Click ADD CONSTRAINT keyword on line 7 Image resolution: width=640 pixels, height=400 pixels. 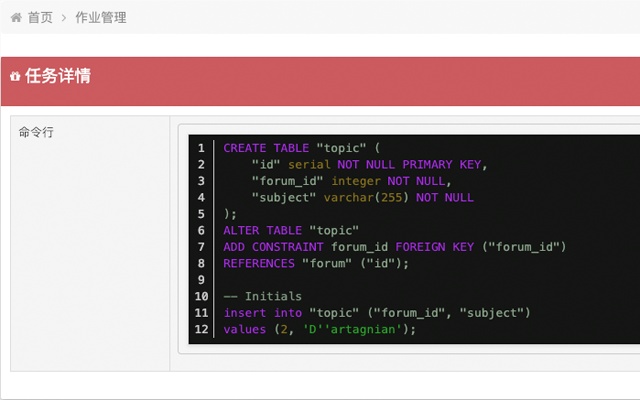[x=273, y=247]
